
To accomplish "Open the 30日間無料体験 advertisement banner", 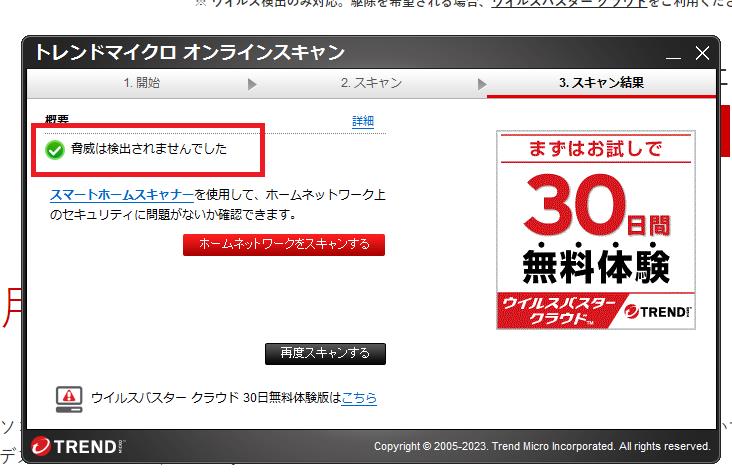I will [596, 230].
